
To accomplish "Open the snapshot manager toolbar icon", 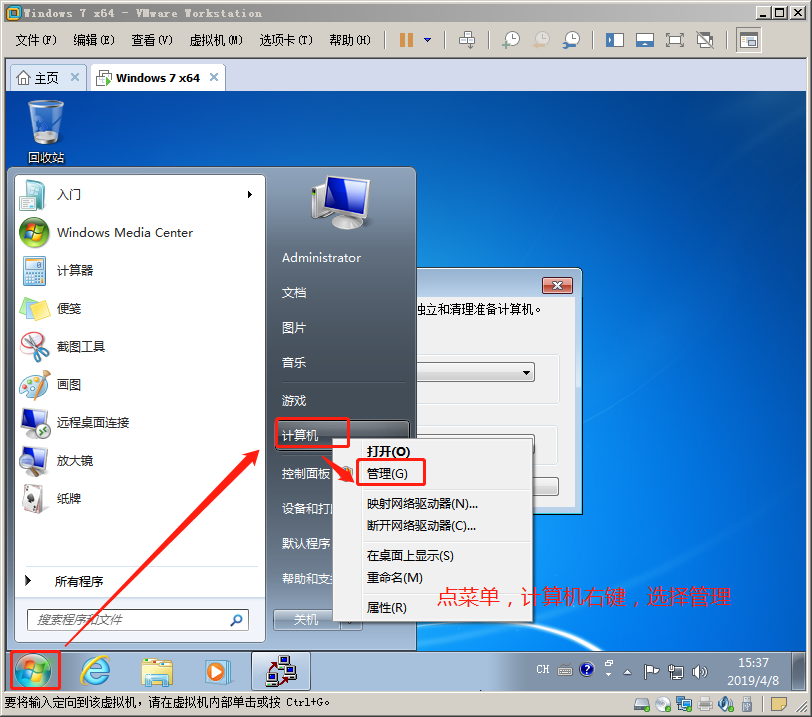I will point(571,40).
